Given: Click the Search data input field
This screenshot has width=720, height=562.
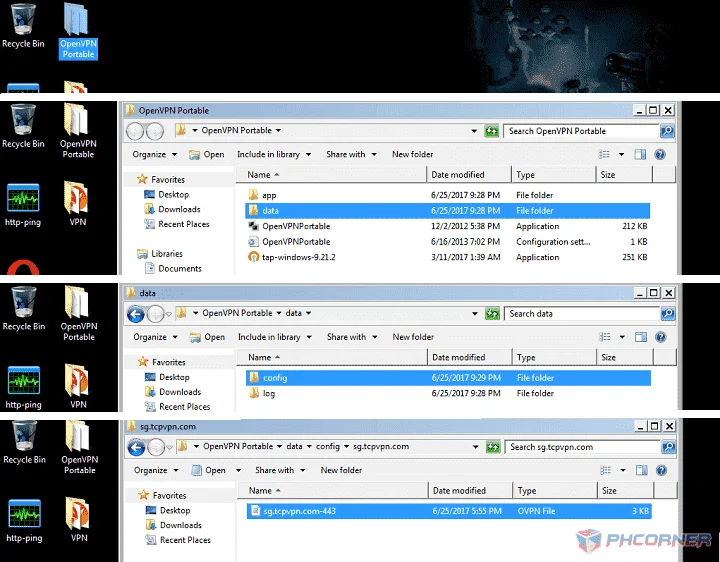Looking at the screenshot, I should pos(582,314).
